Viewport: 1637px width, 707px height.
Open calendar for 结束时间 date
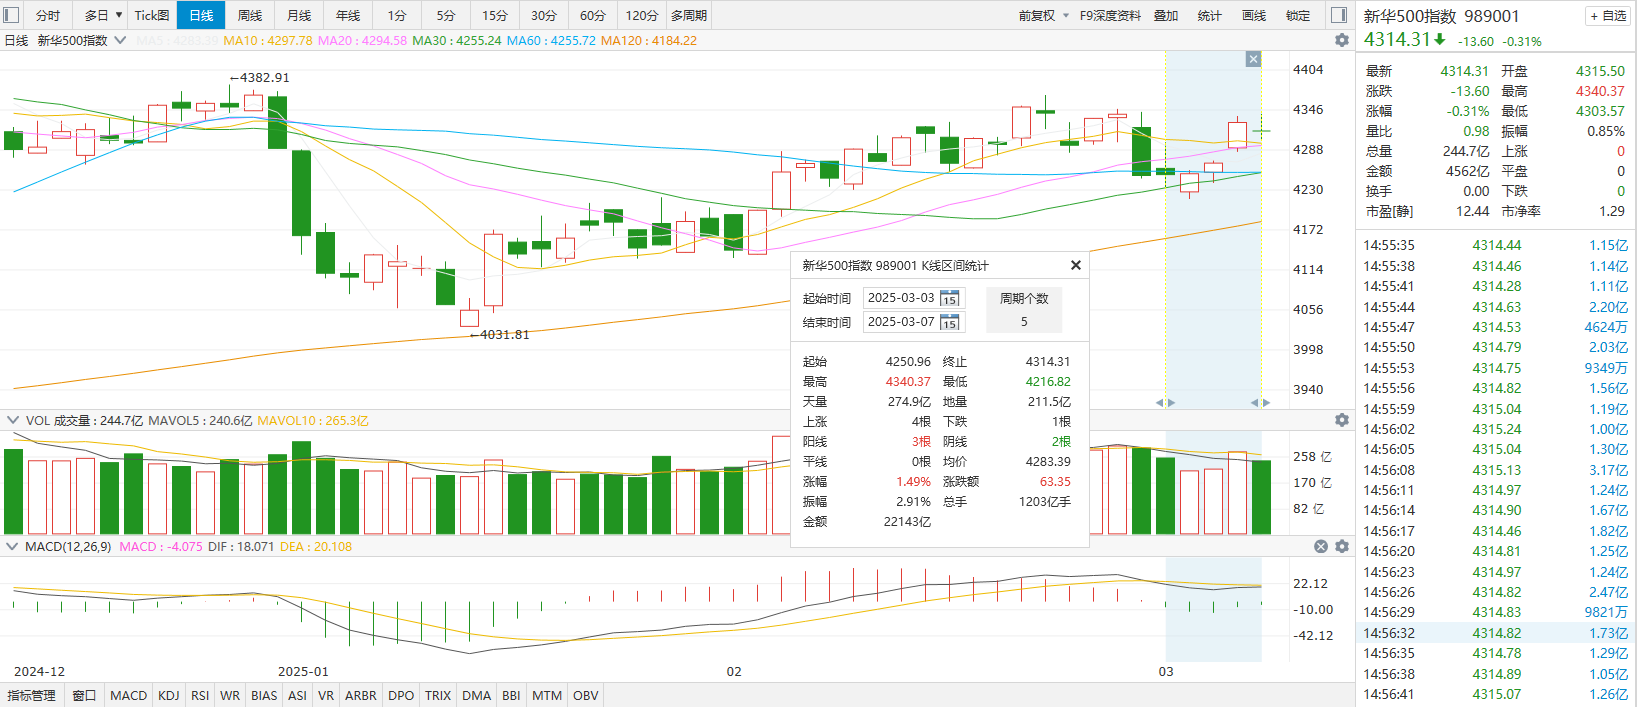950,322
